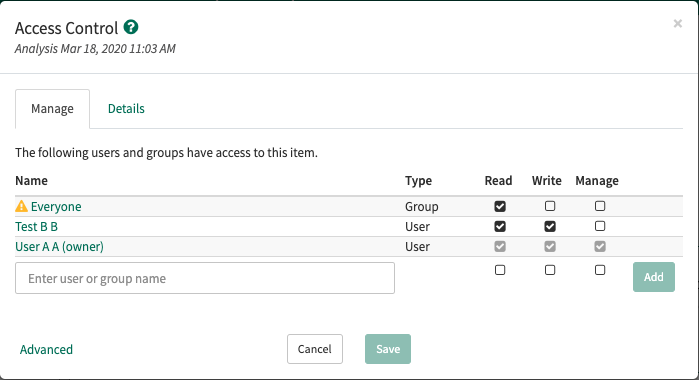The height and width of the screenshot is (380, 699).
Task: Cancel the access control changes
Action: click(x=315, y=349)
